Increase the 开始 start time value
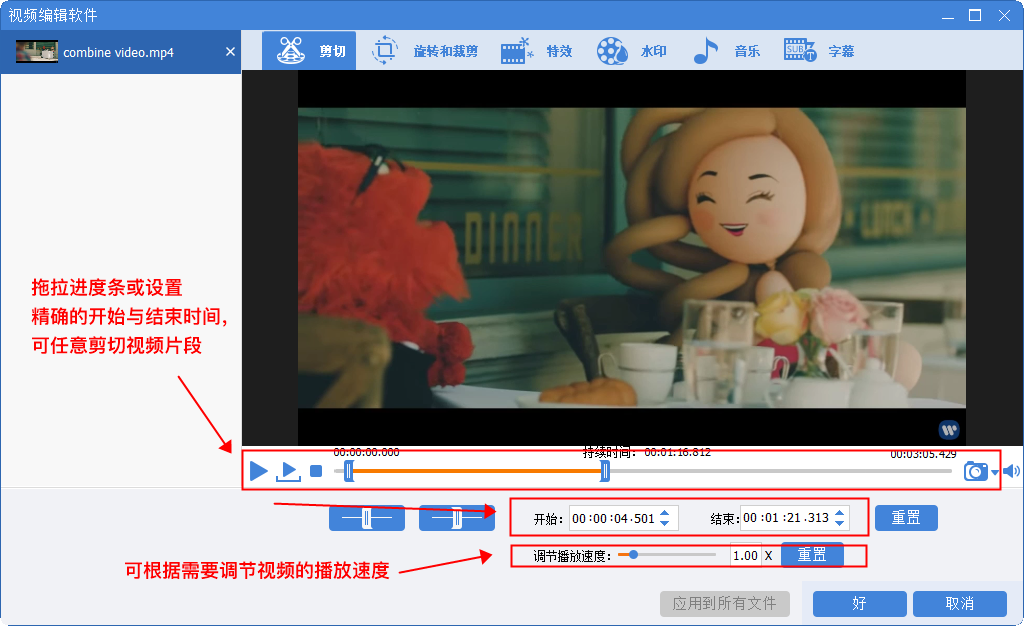1024x626 pixels. pyautogui.click(x=665, y=513)
